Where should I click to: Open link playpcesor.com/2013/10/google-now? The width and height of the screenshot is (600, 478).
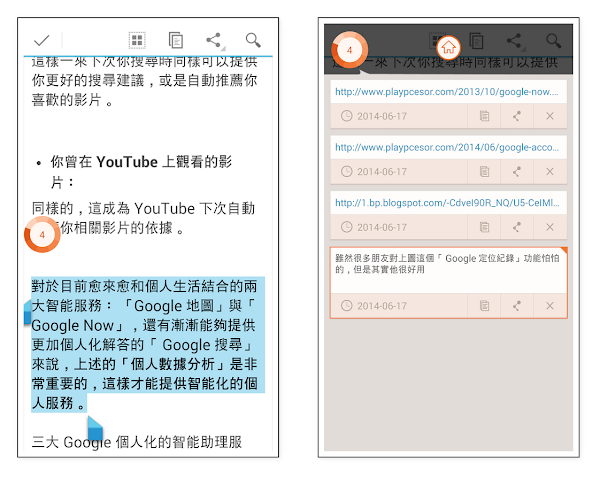448,92
